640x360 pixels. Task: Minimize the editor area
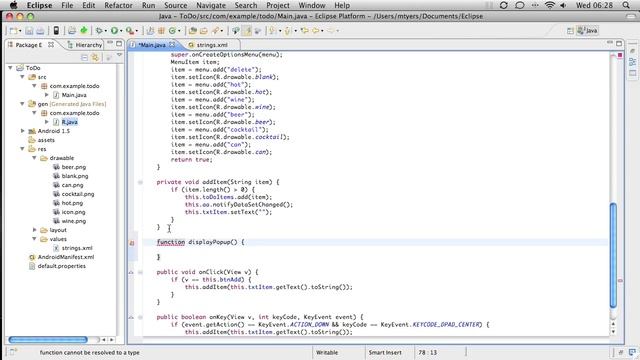click(609, 42)
